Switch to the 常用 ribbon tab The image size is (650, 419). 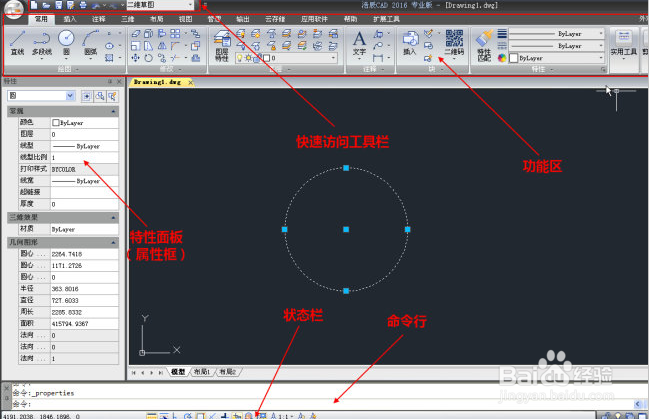tap(41, 19)
